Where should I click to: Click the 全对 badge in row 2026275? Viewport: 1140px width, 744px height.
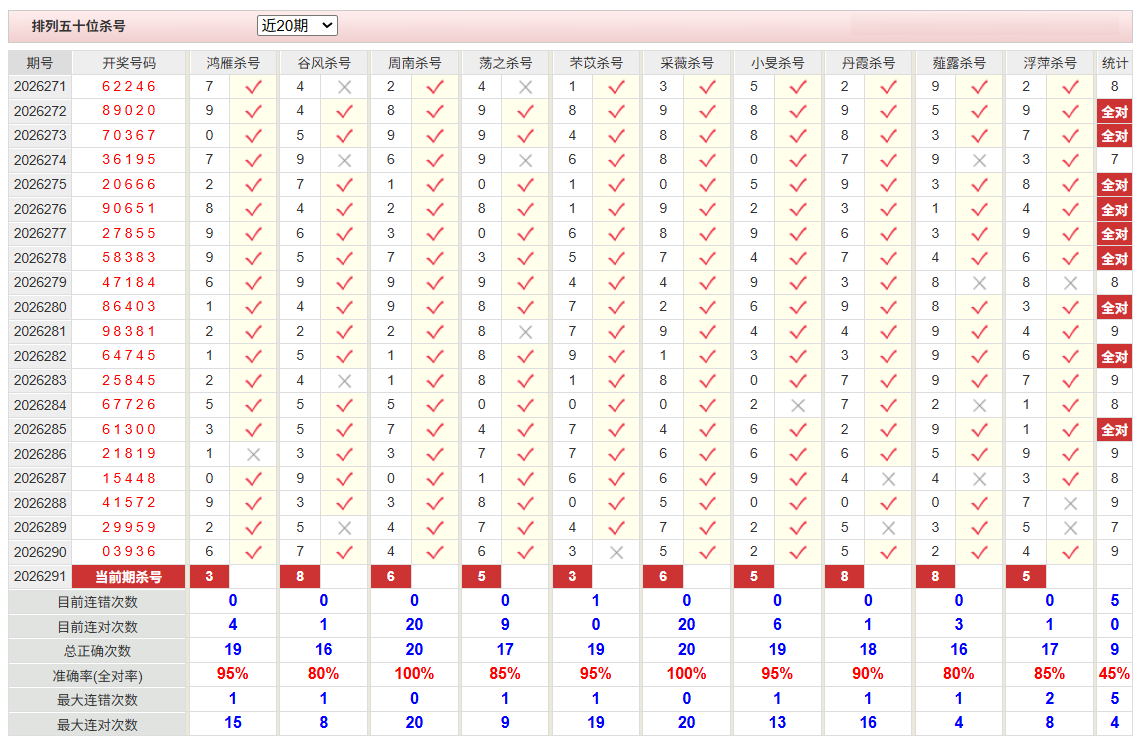(1114, 185)
